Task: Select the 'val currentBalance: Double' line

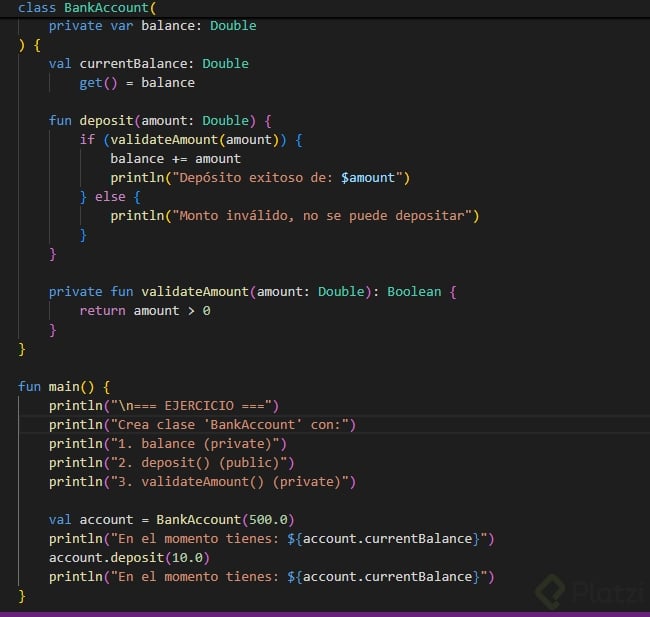Action: pyautogui.click(x=149, y=64)
